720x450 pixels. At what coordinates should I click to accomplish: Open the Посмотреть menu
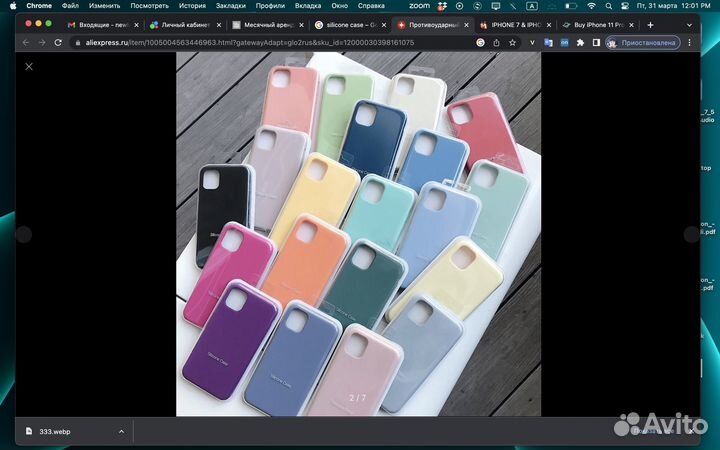point(150,6)
